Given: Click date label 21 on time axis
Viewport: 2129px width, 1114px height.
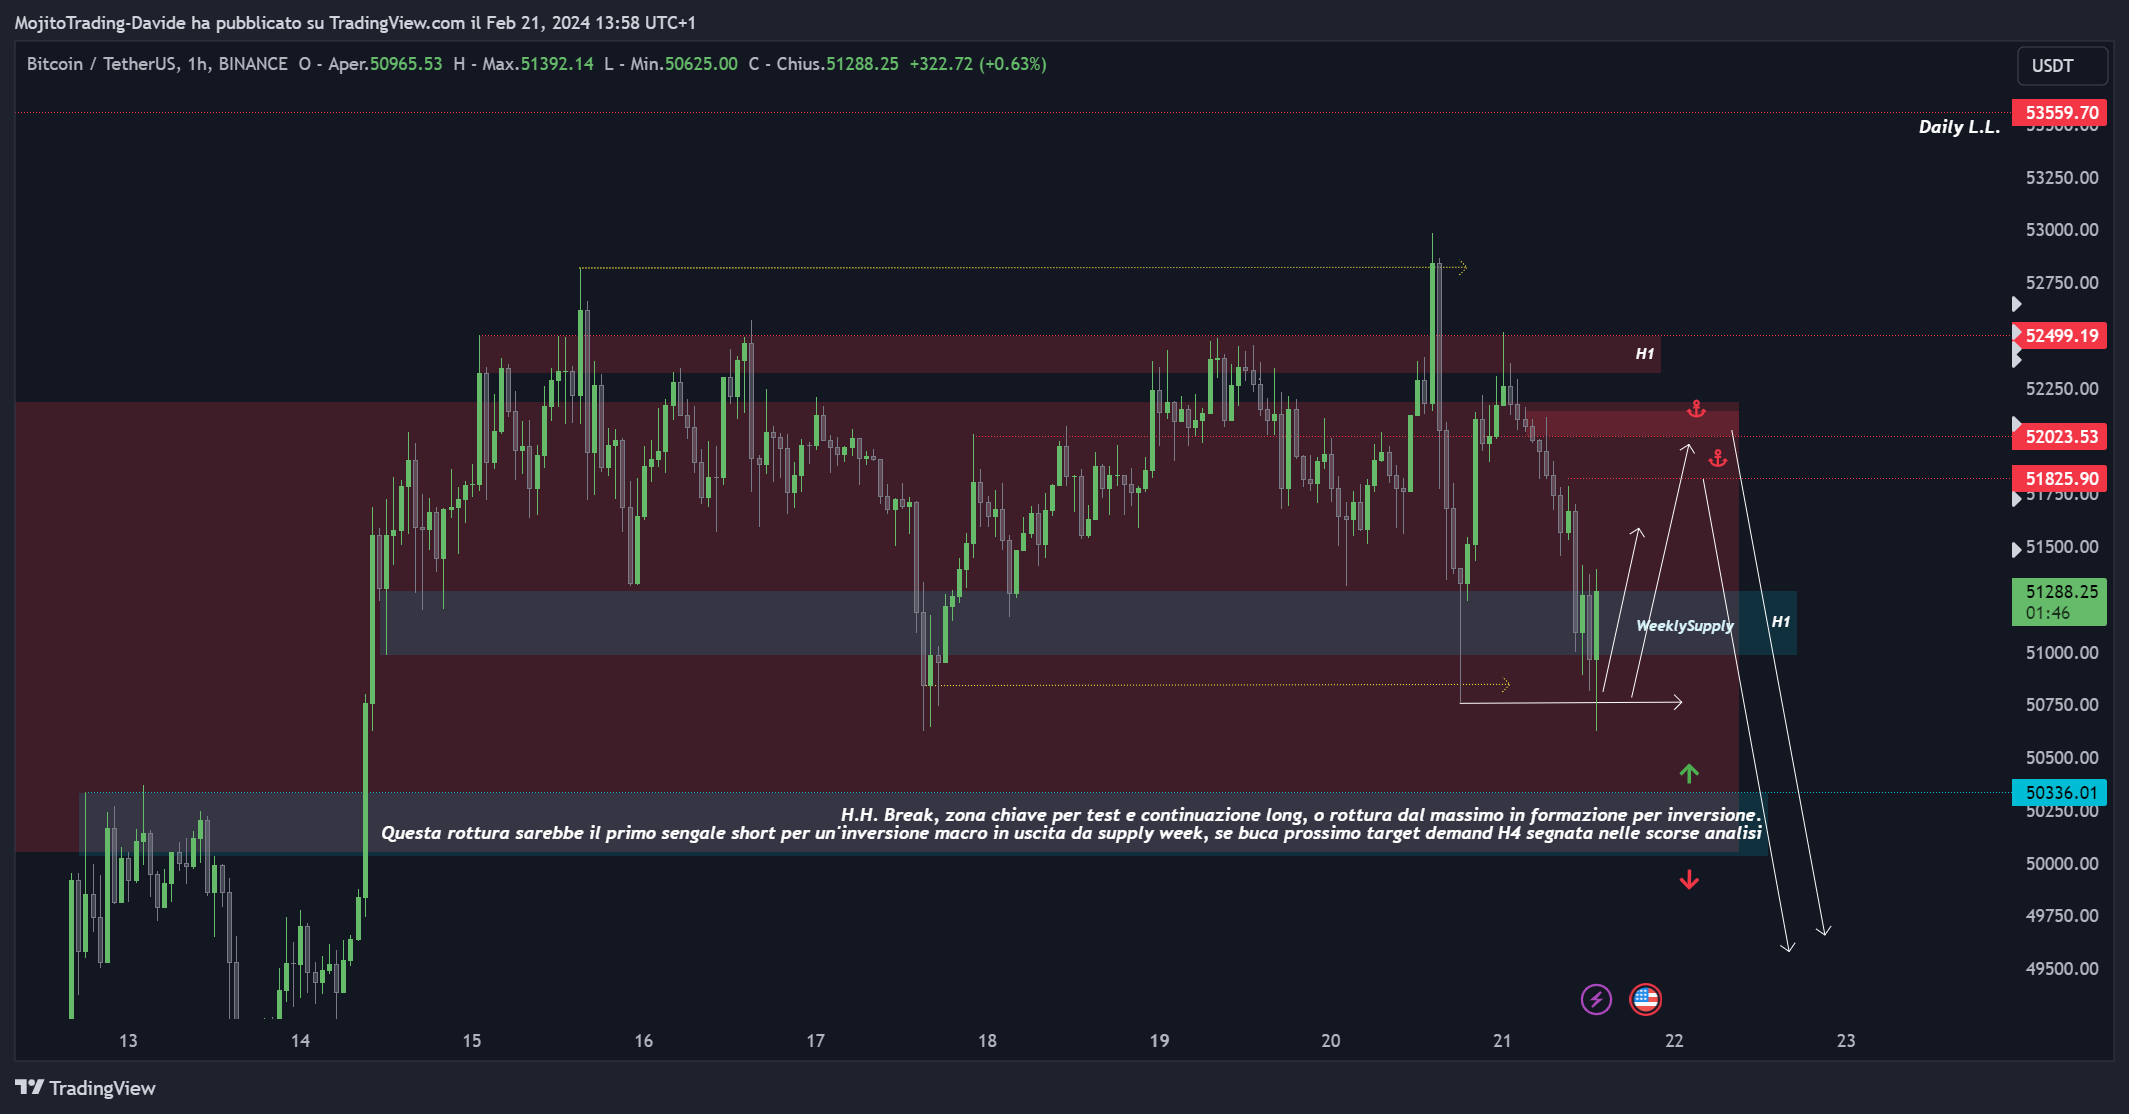Looking at the screenshot, I should coord(1502,1041).
